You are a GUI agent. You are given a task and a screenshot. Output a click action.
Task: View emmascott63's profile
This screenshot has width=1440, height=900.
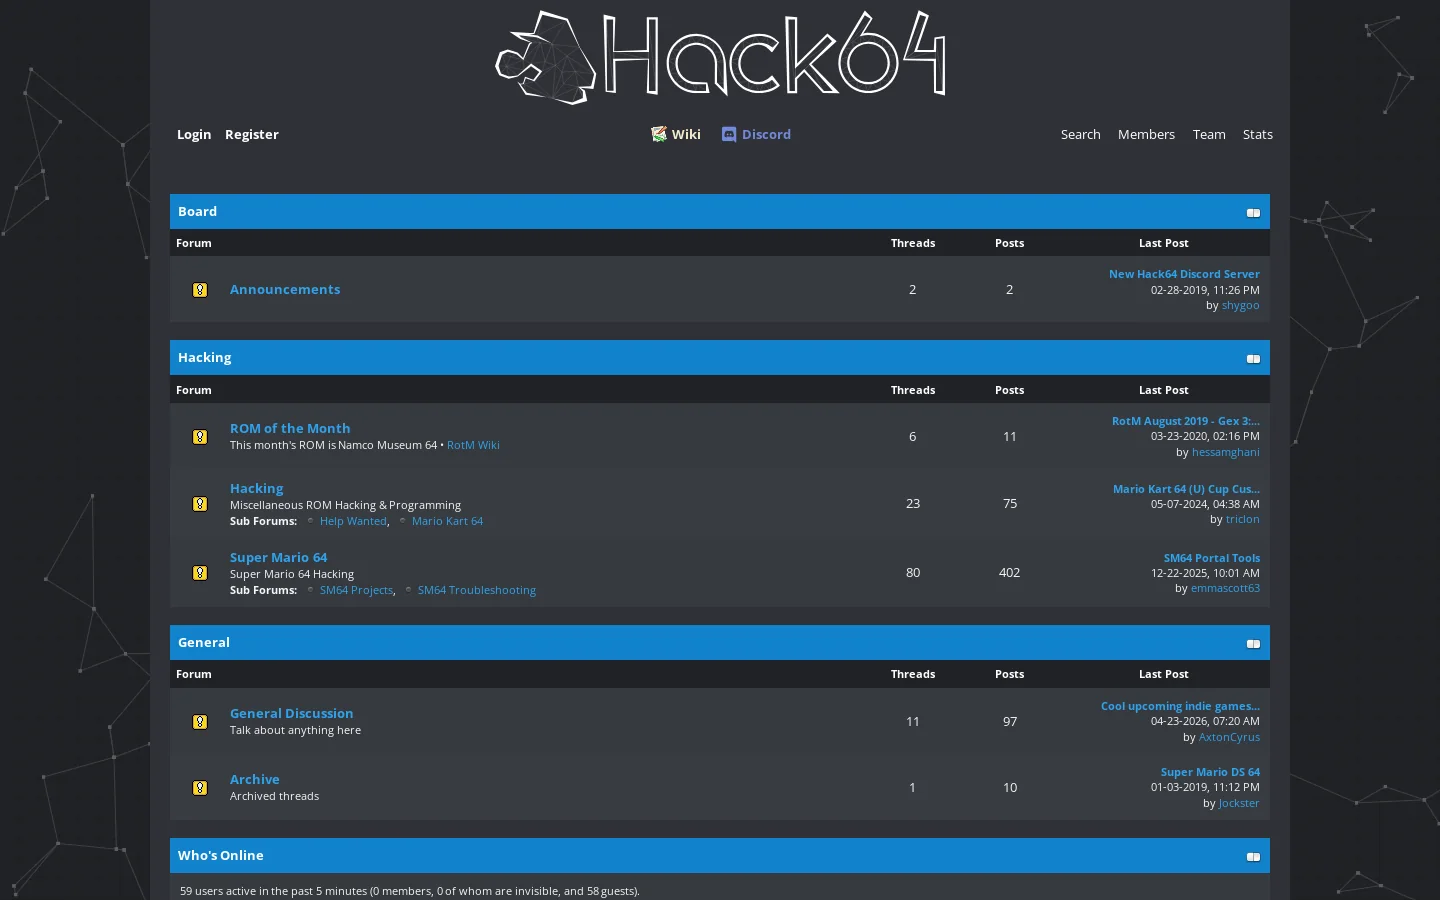1225,588
